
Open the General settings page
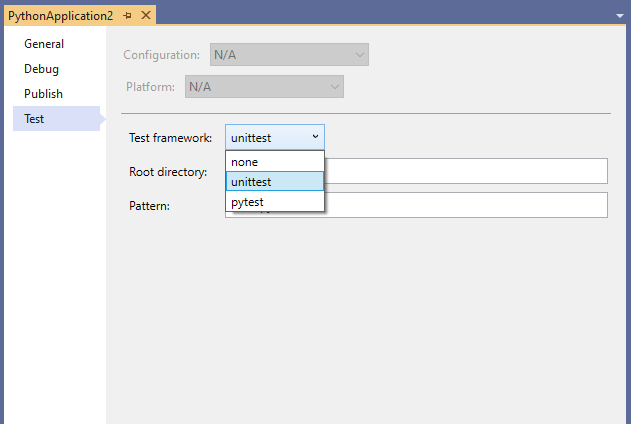(44, 44)
